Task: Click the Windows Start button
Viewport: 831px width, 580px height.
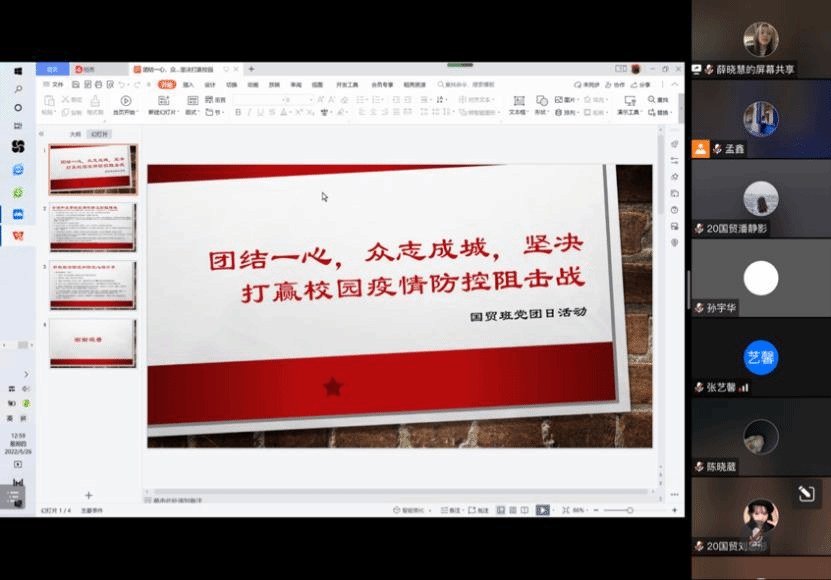Action: coord(18,71)
